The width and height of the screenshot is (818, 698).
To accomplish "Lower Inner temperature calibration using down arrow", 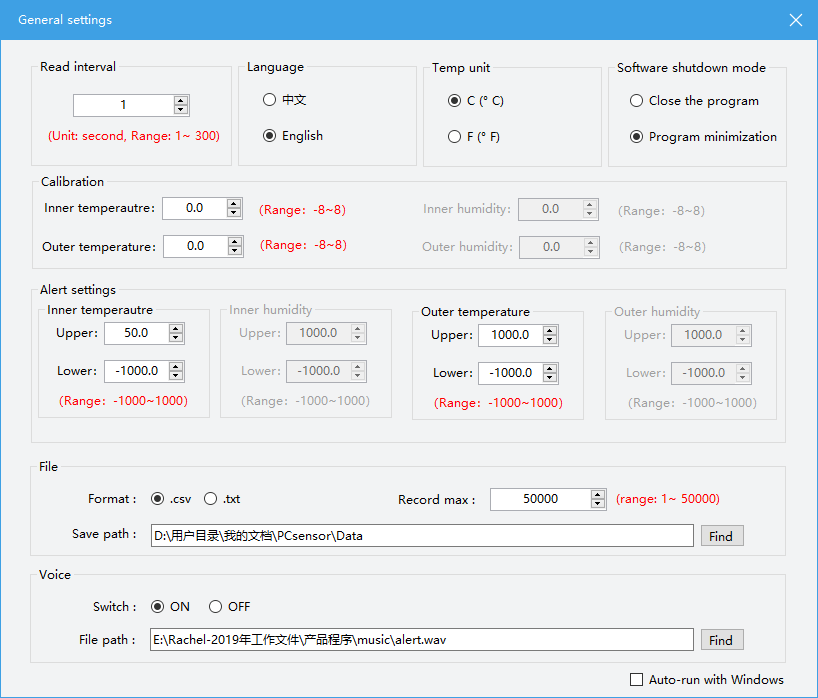I will click(234, 213).
